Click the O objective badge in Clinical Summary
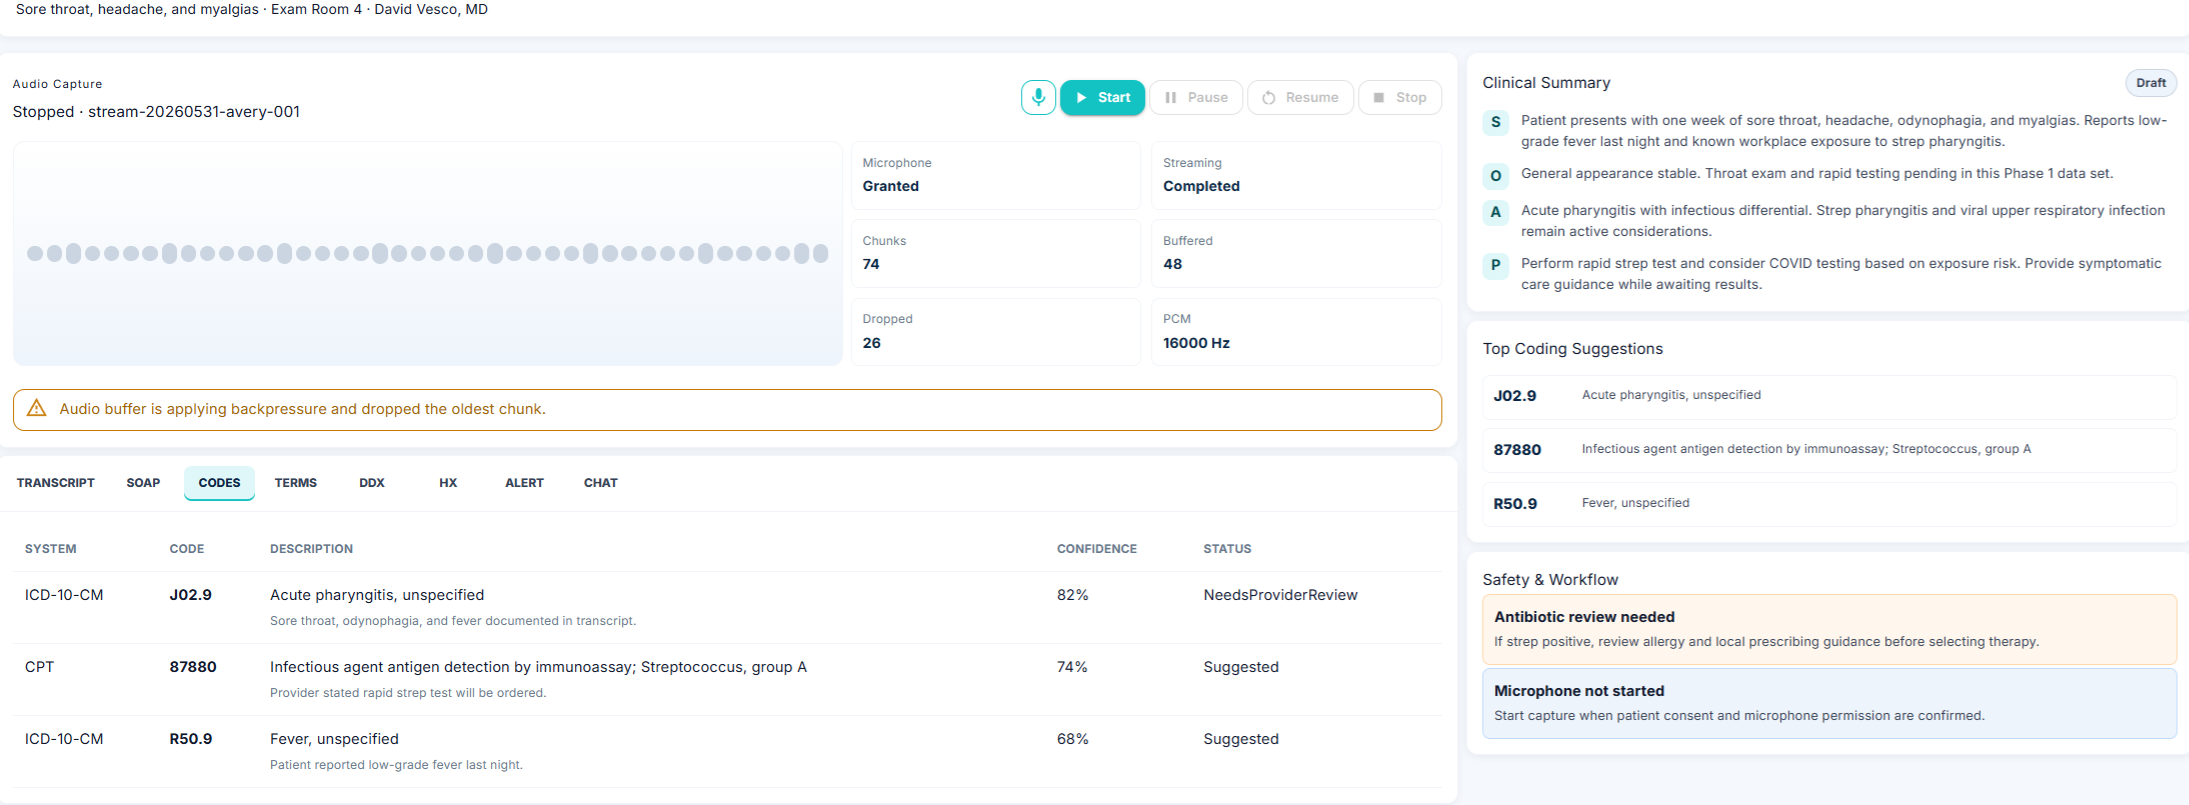Viewport: 2189px width, 805px height. pos(1496,175)
